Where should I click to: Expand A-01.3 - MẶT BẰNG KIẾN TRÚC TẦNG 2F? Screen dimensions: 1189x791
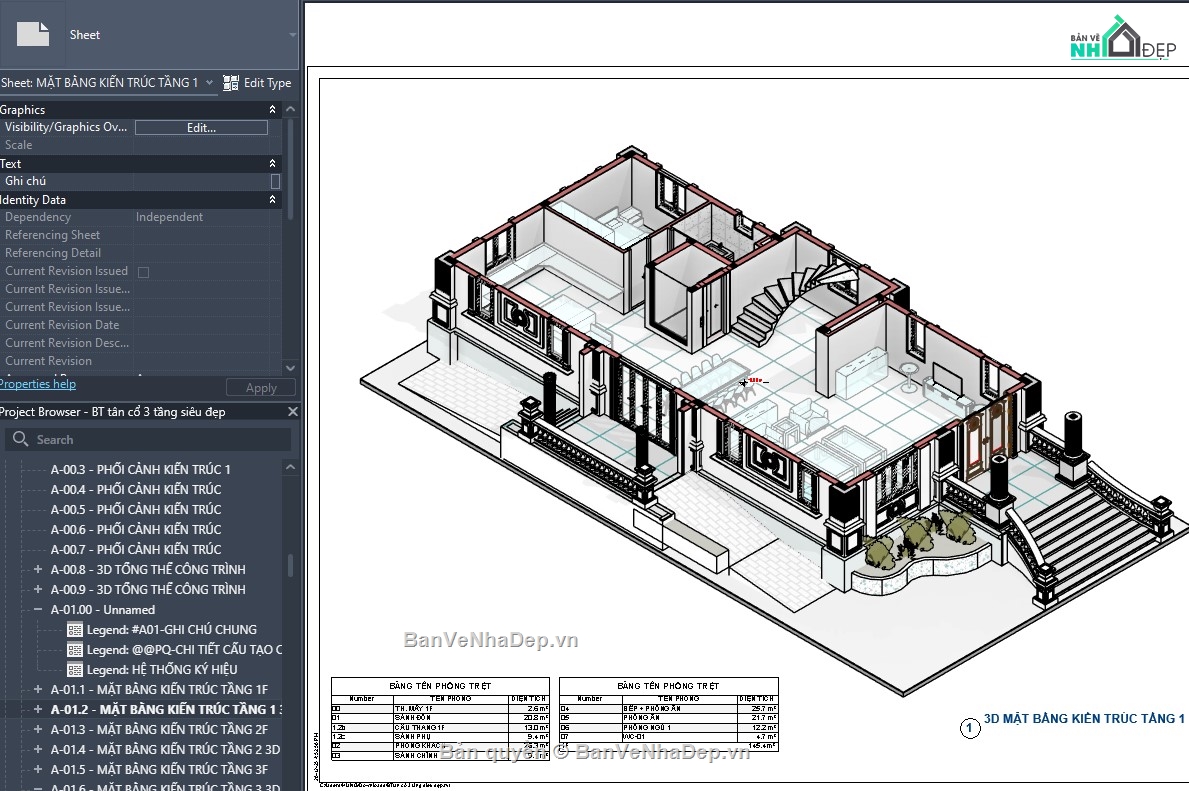pos(38,729)
